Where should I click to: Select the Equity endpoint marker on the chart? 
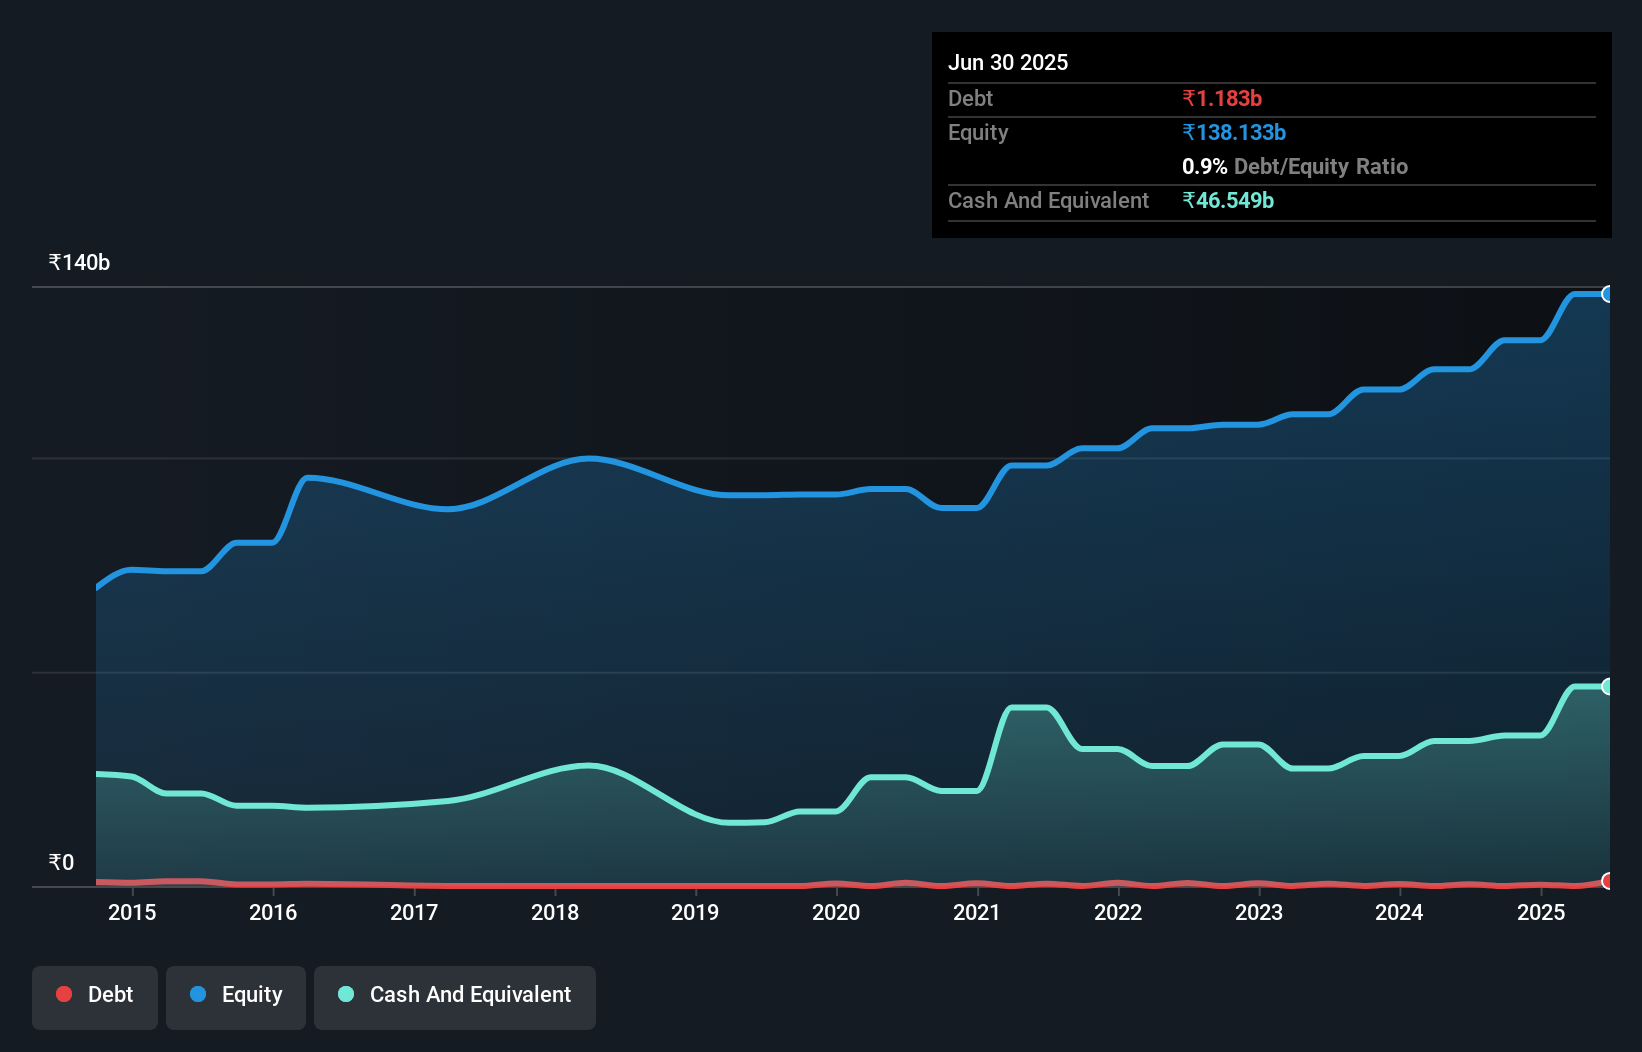(1610, 293)
